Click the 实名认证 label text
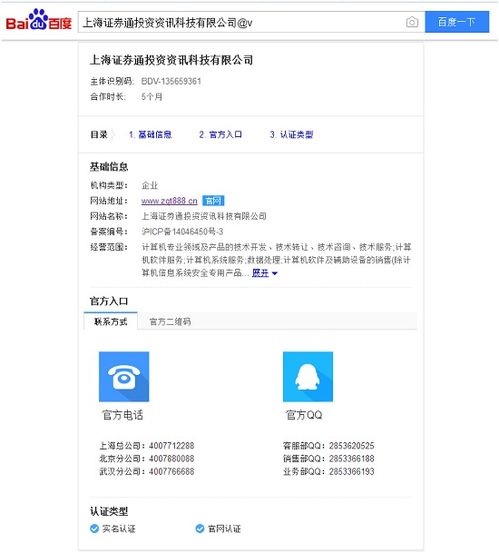 pos(118,528)
